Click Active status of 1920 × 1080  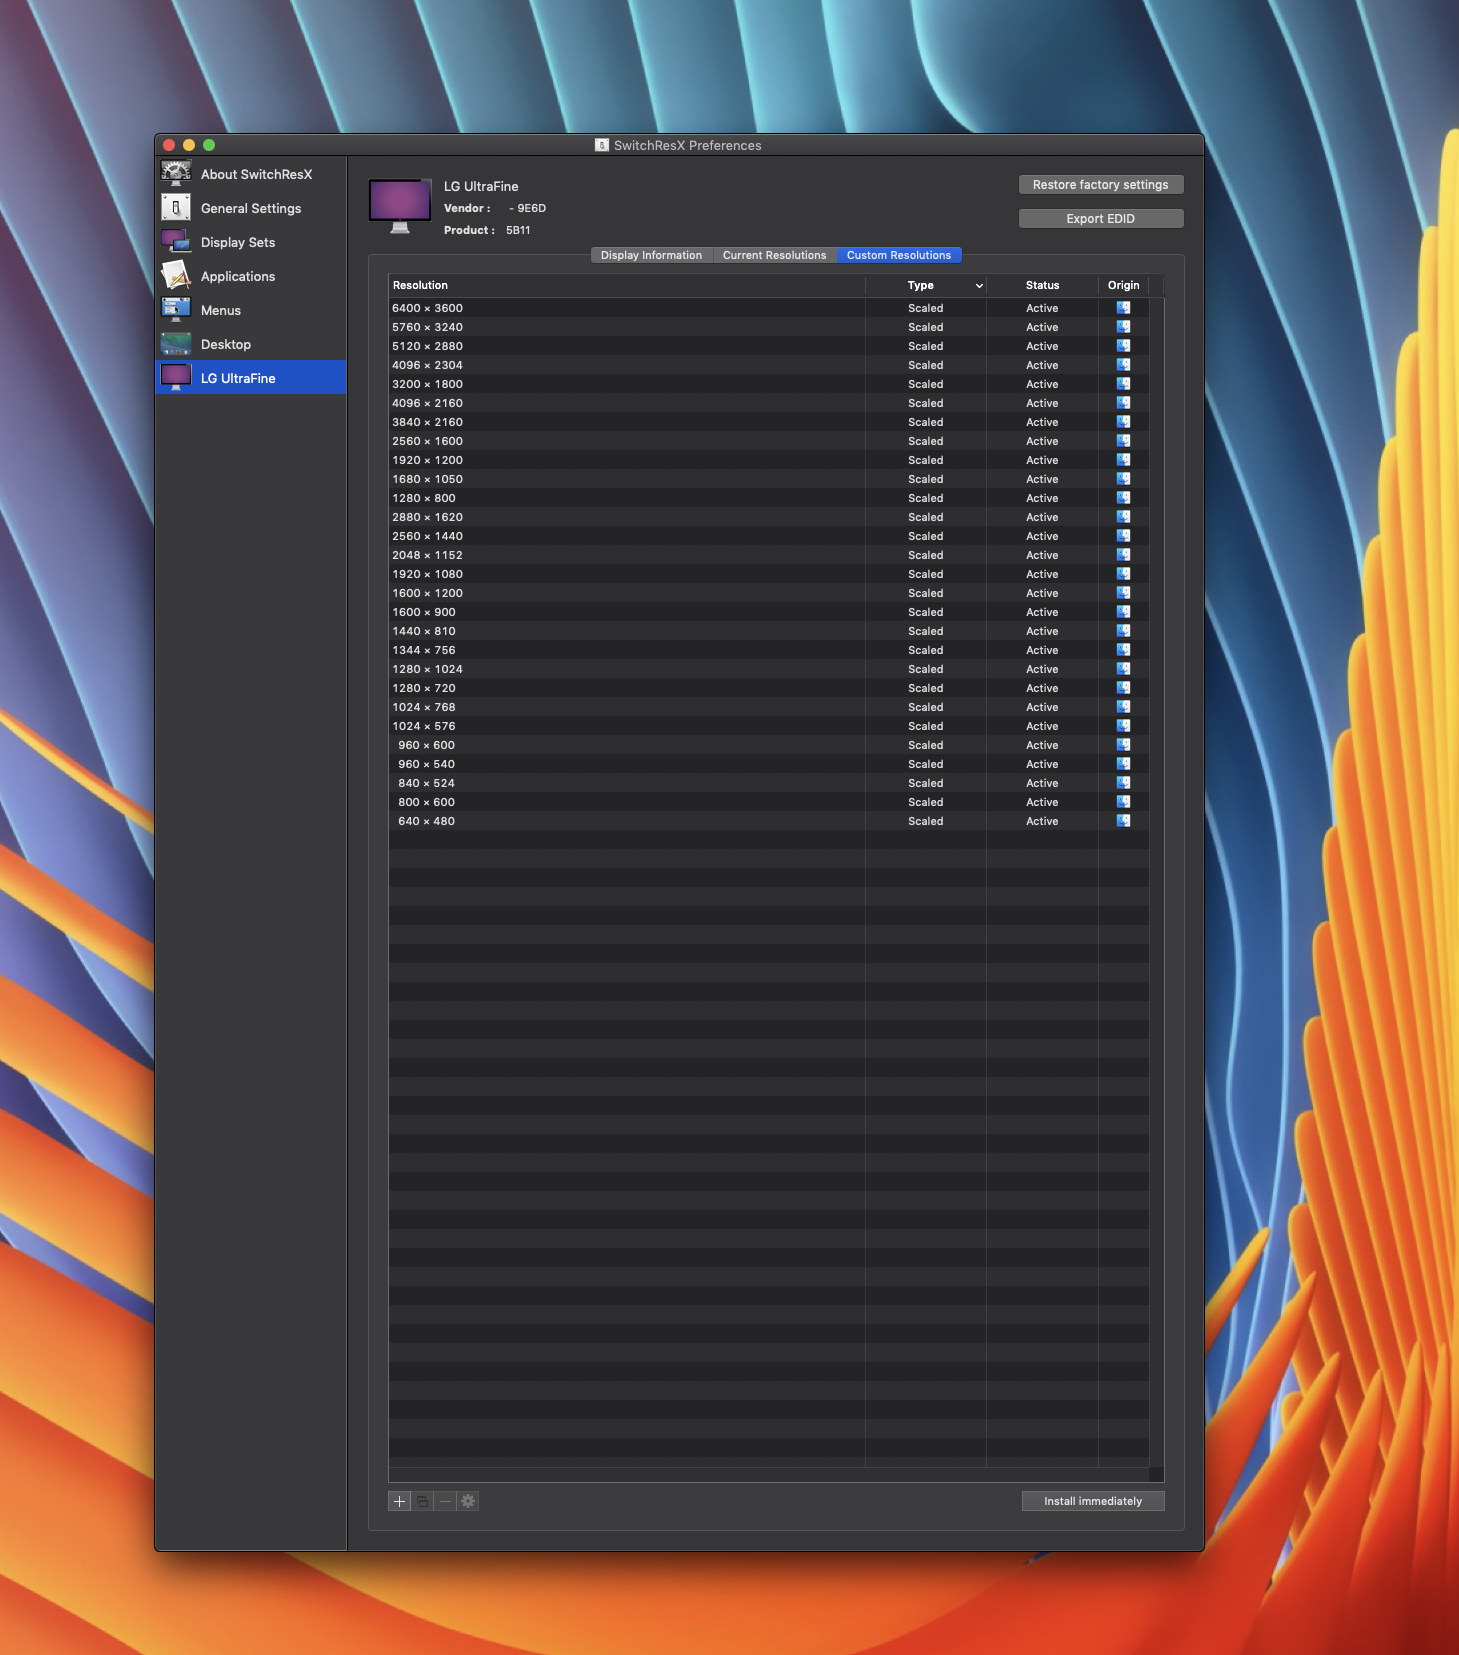click(1042, 574)
